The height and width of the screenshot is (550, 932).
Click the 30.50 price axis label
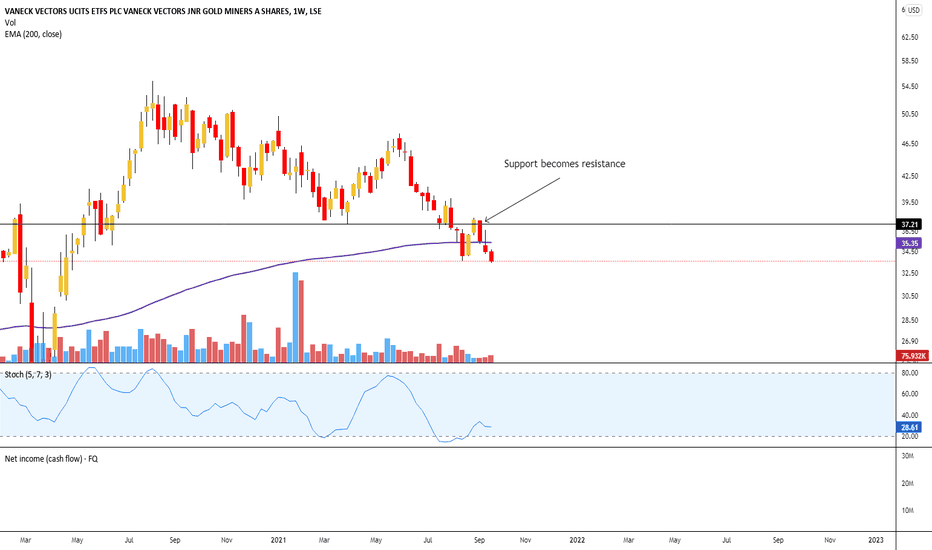[909, 296]
